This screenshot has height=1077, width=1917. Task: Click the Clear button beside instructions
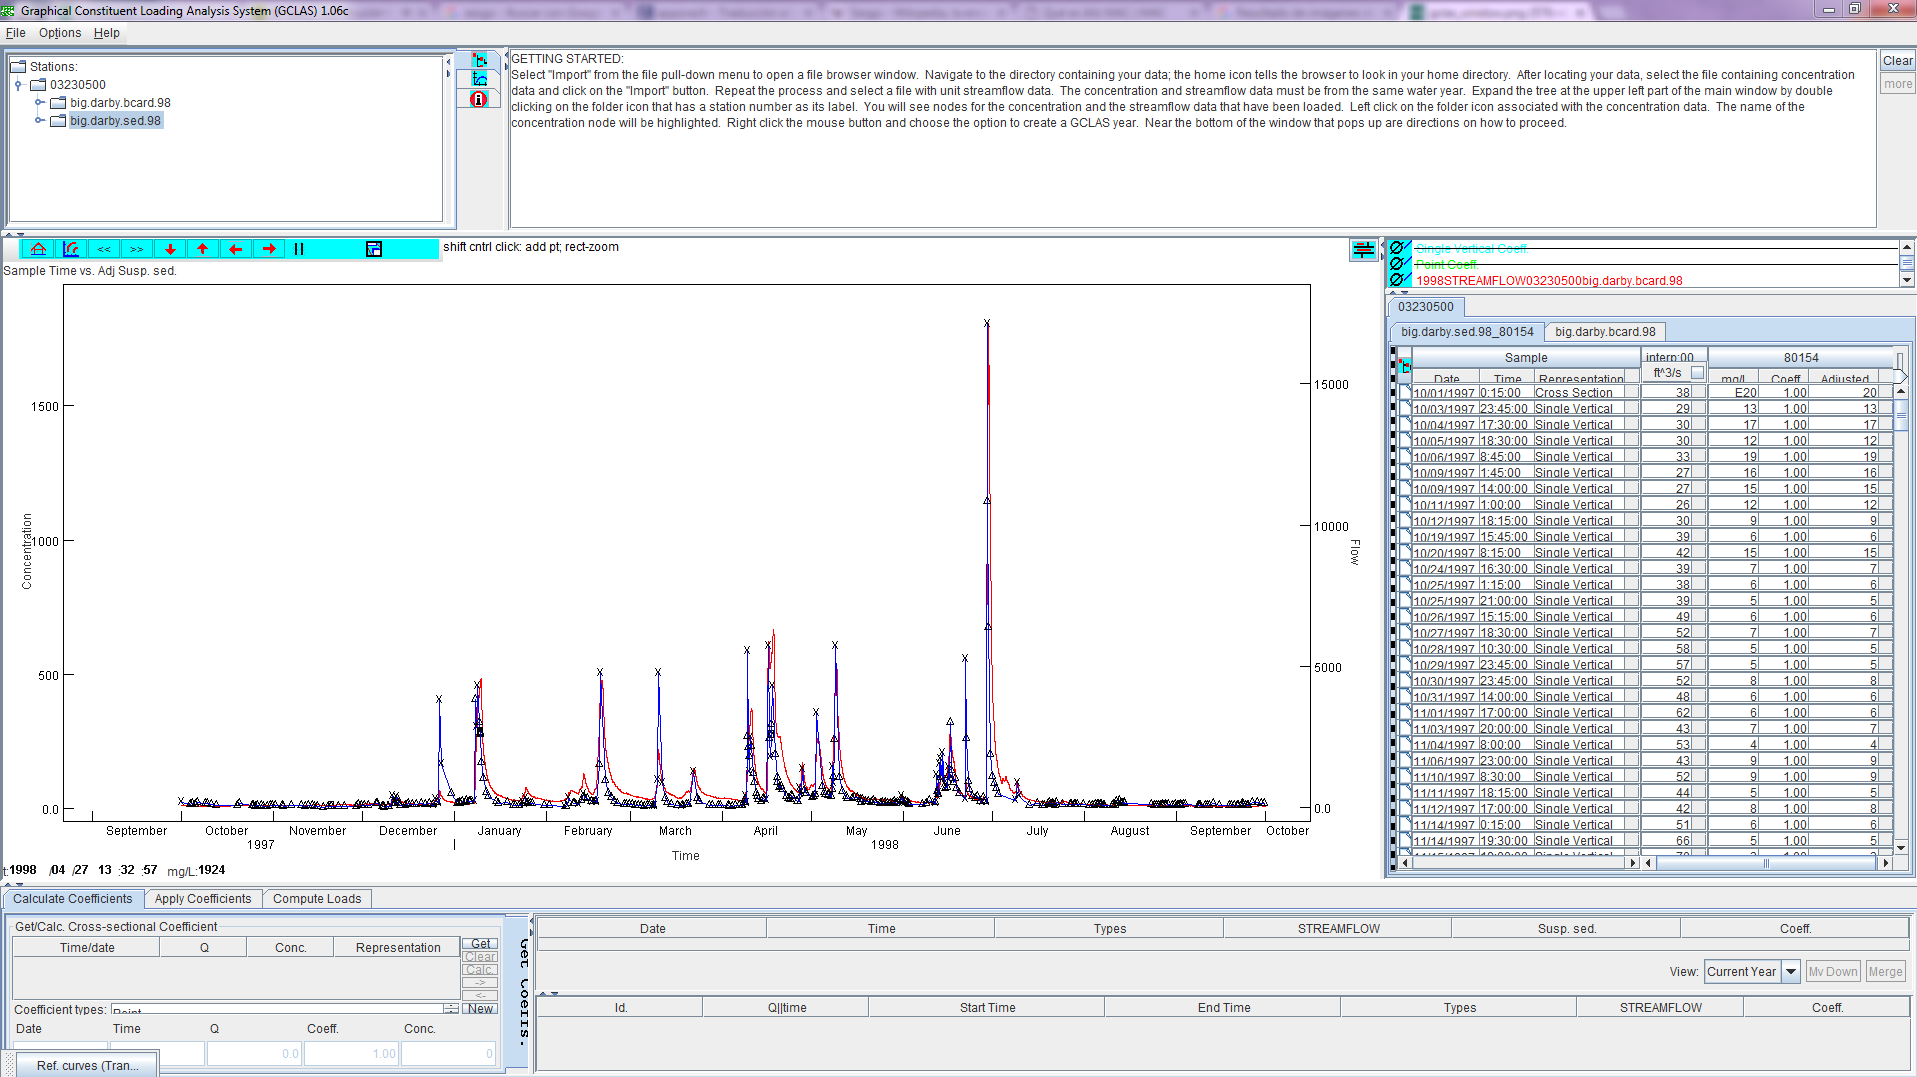[1897, 61]
